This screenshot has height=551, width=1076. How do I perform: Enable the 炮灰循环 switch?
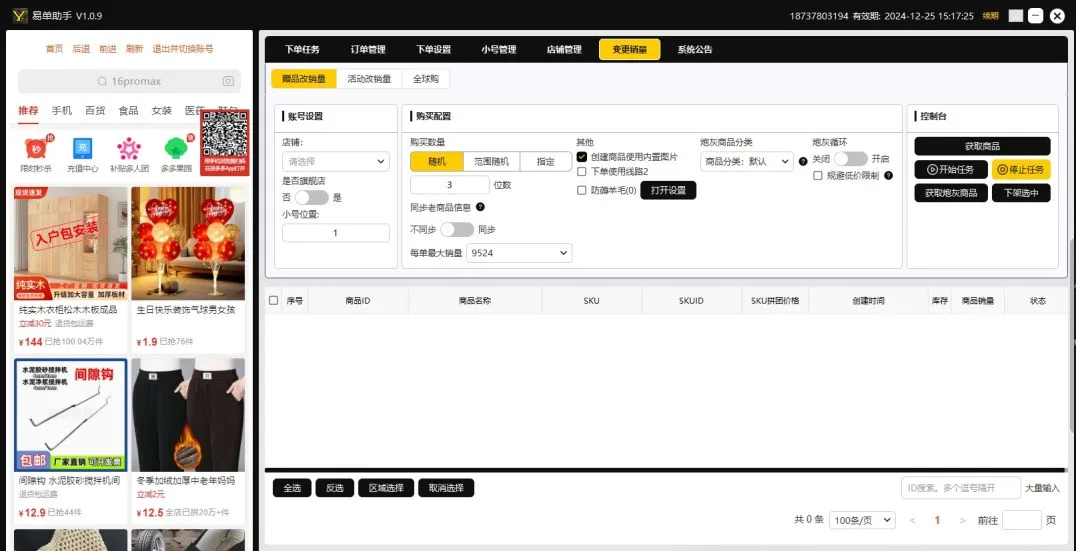coord(850,159)
